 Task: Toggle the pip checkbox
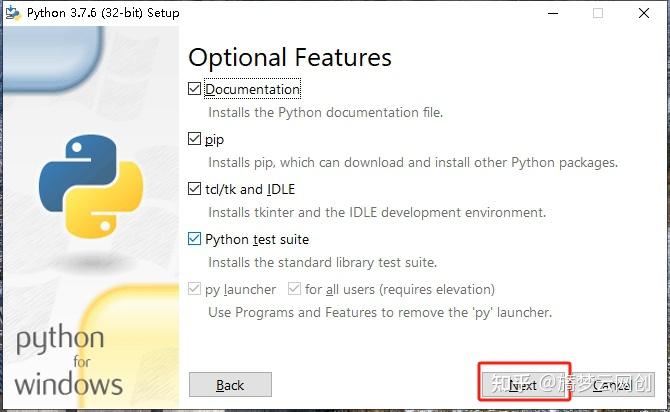click(194, 139)
